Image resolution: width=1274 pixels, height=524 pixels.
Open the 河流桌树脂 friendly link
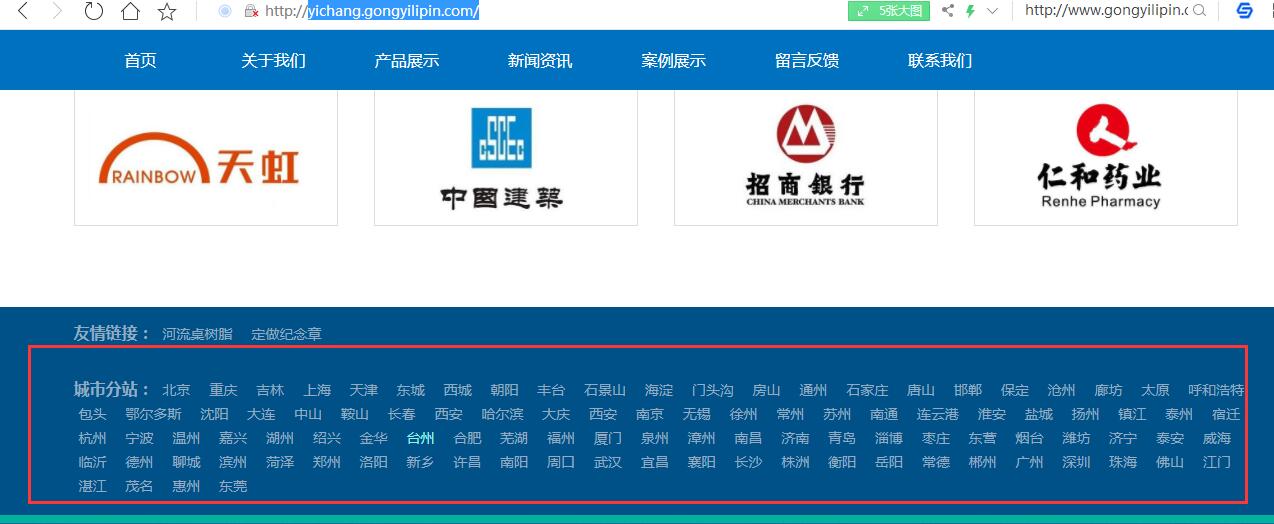(197, 334)
